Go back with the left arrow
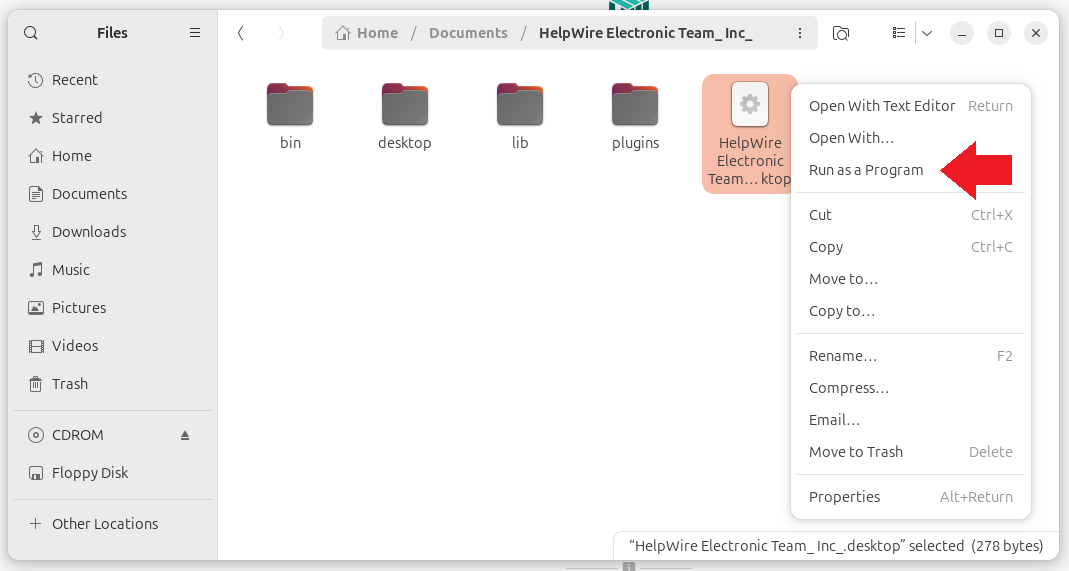Screen dimensions: 1069x571 point(241,33)
